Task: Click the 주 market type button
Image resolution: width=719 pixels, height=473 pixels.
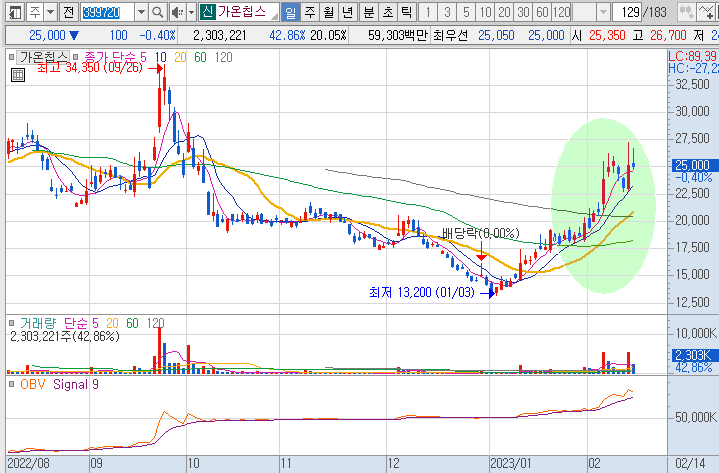Action: (x=35, y=12)
